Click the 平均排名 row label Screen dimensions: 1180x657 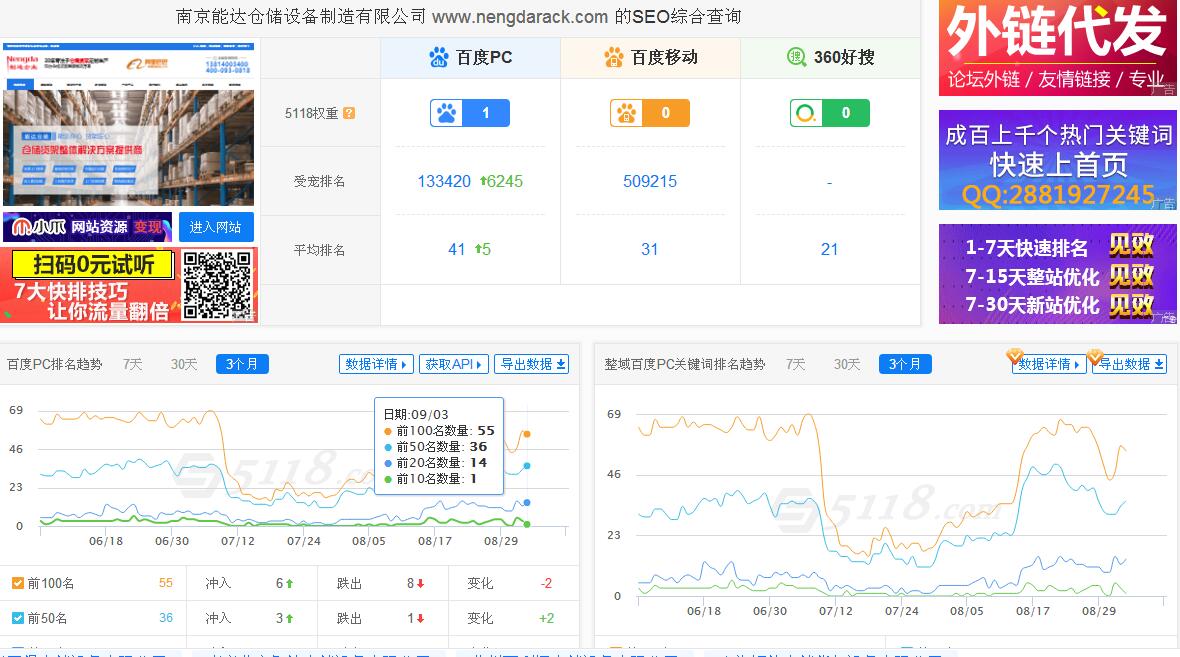[319, 250]
